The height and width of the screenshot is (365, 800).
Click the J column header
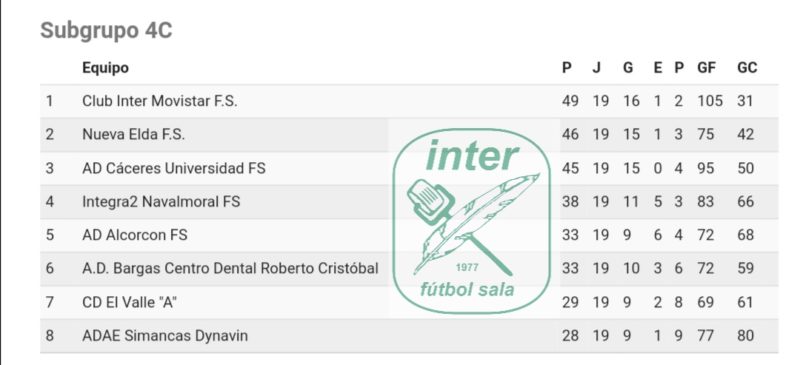tap(596, 67)
